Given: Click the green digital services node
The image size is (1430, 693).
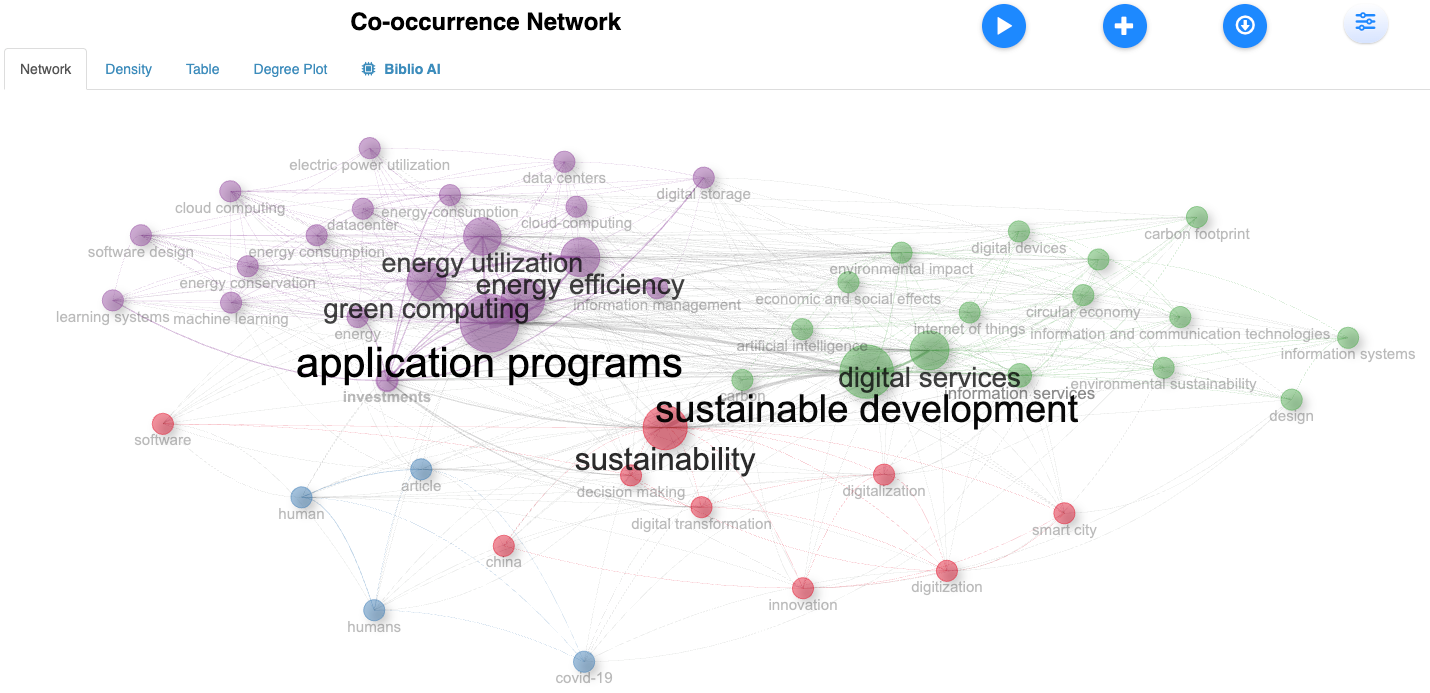Looking at the screenshot, I should pos(866,372).
